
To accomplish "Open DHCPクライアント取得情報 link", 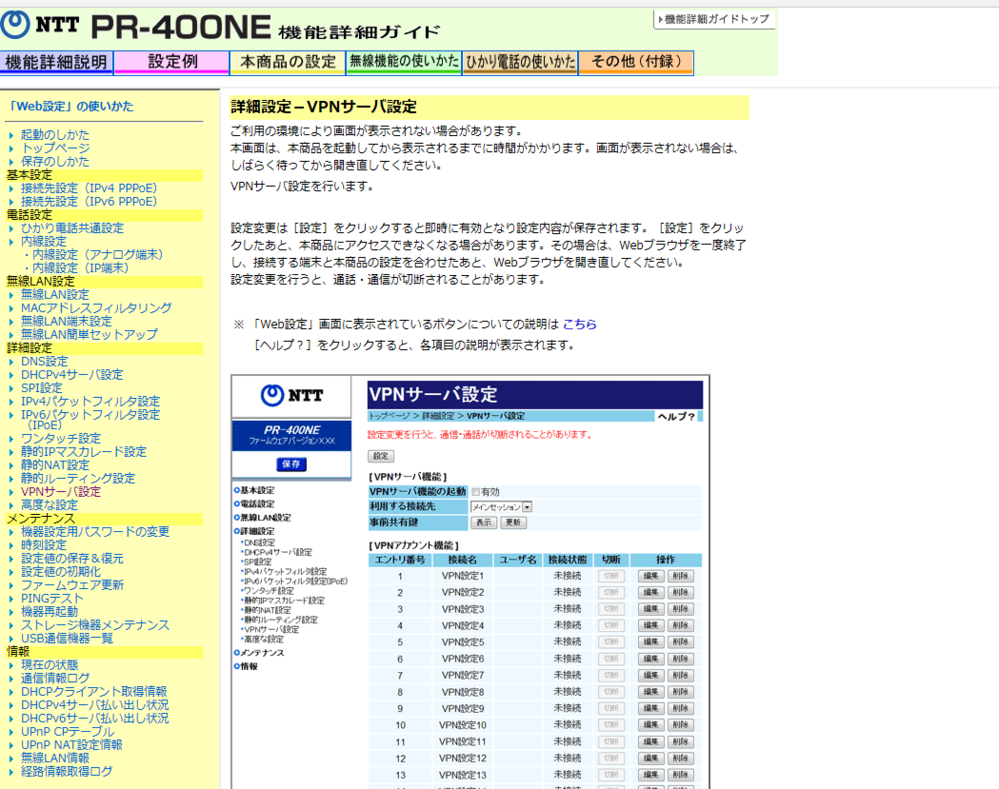I will point(94,691).
